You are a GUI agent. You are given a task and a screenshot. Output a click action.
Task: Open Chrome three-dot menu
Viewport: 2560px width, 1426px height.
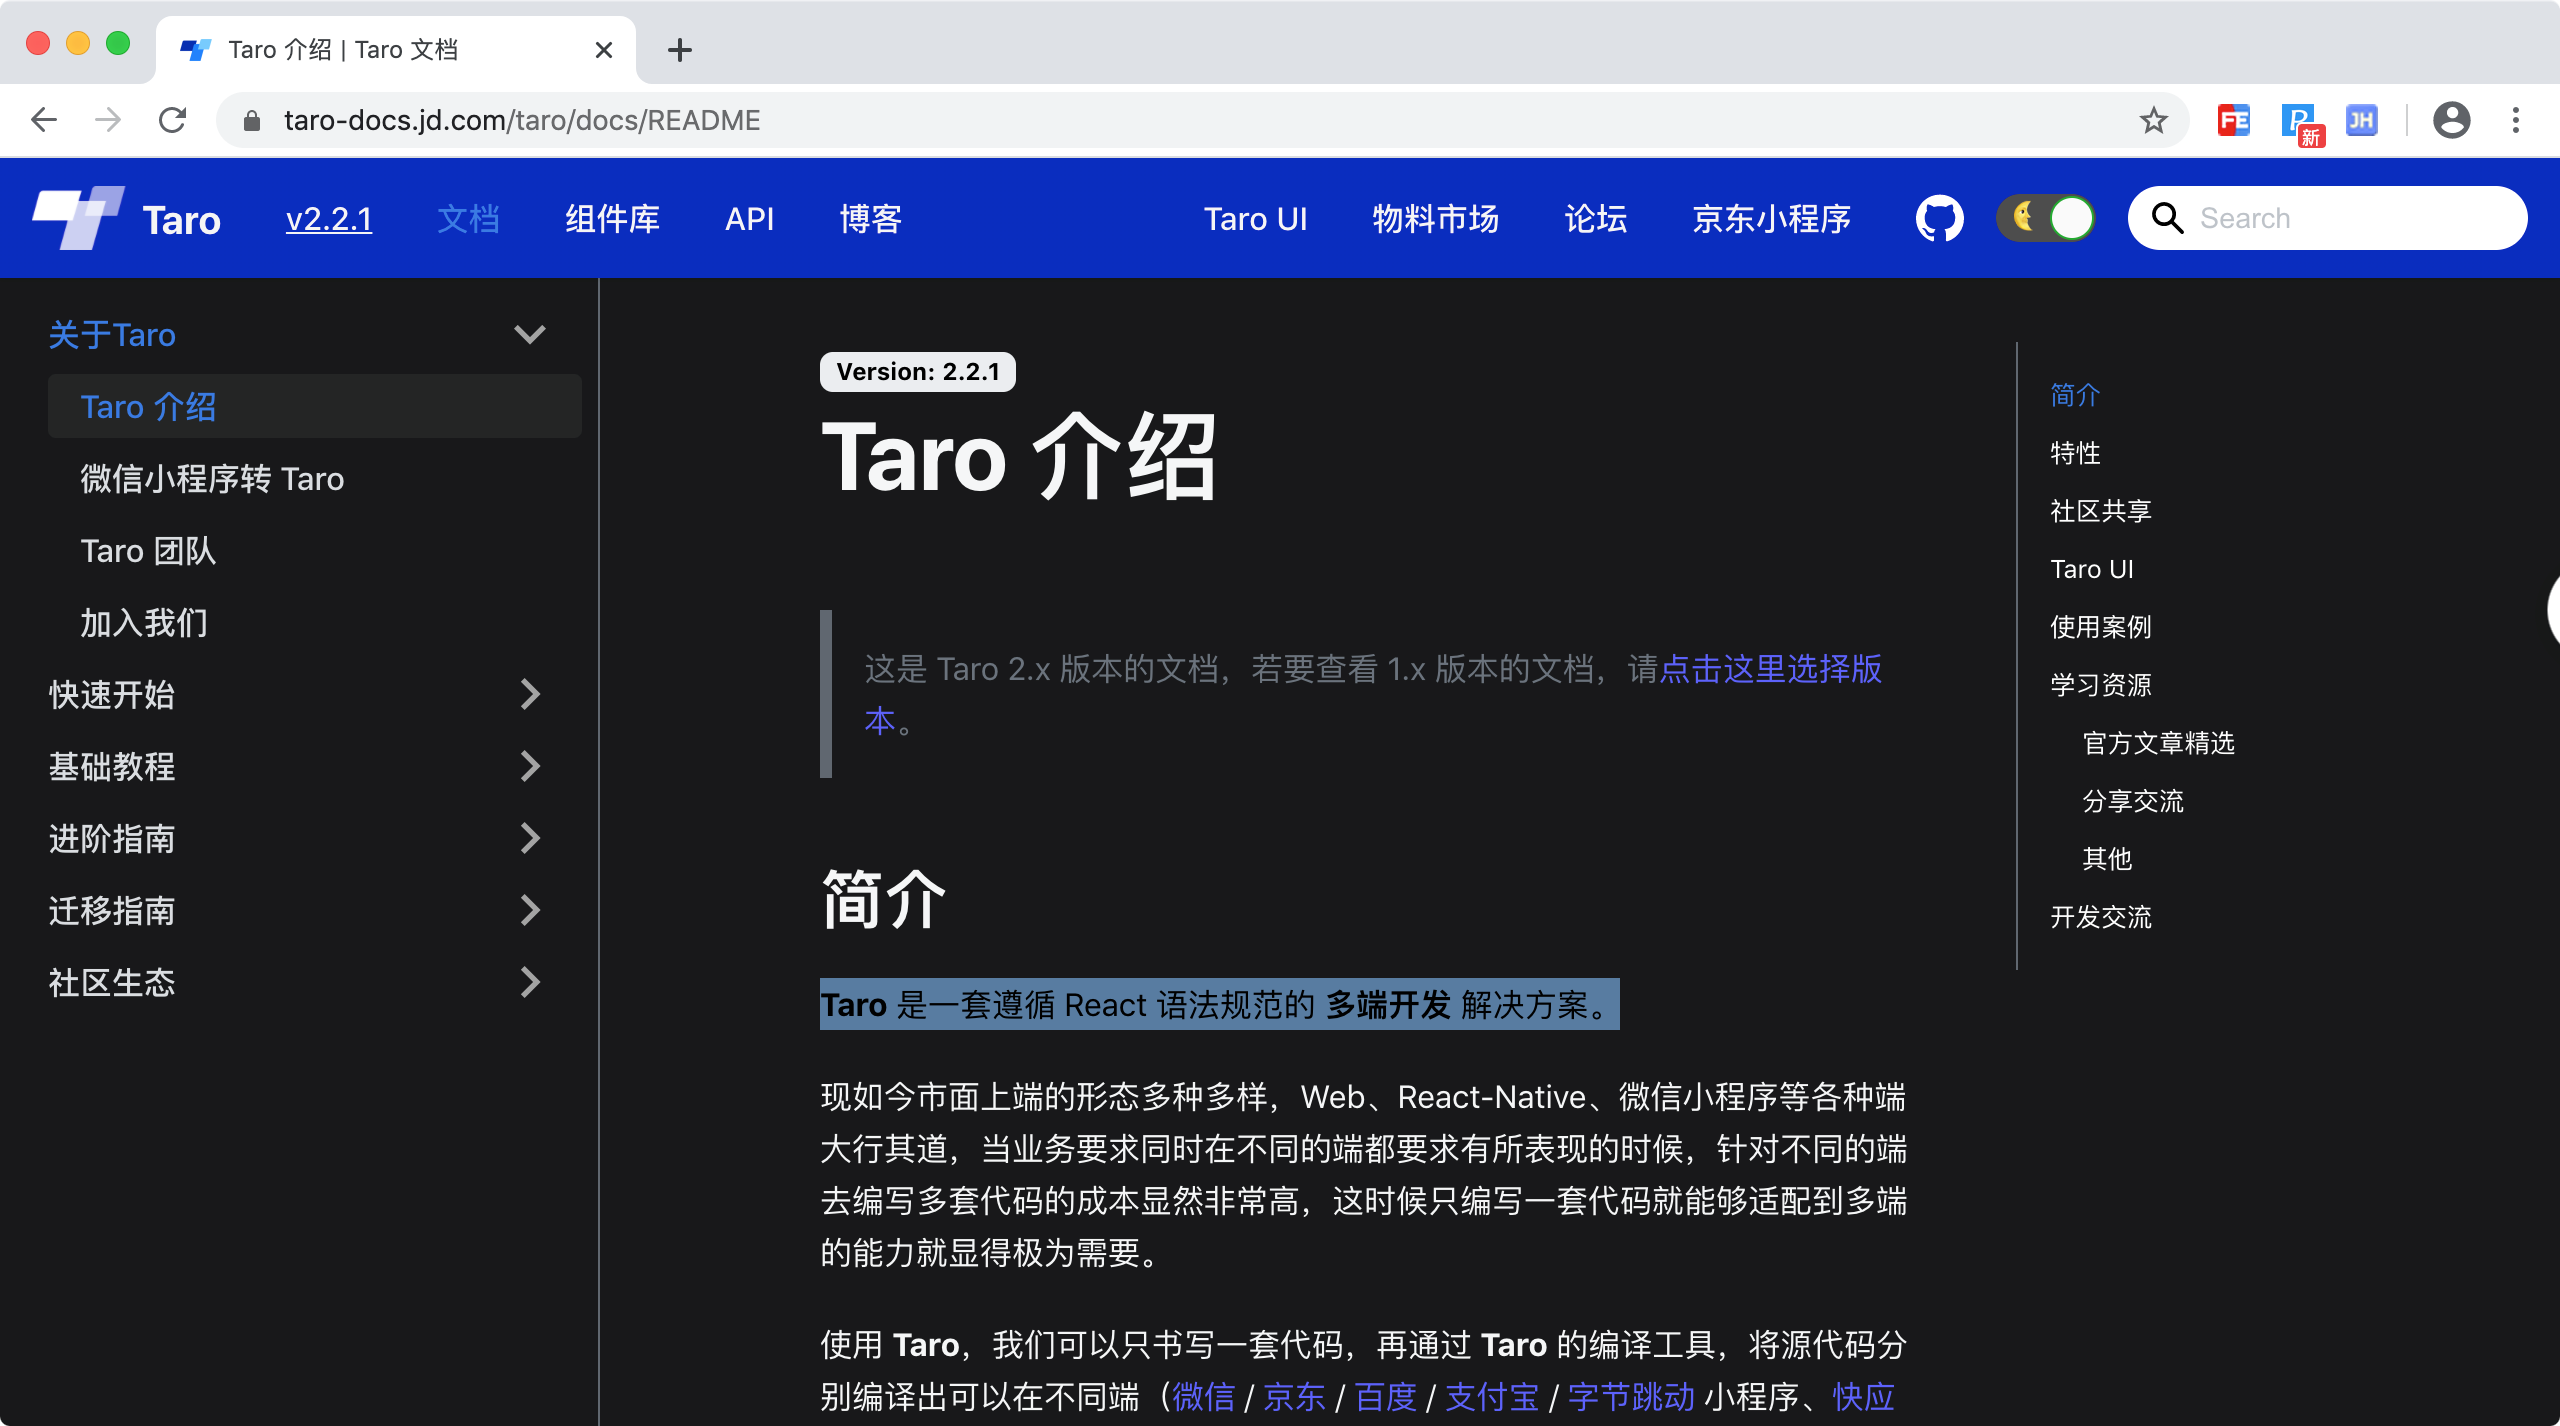[x=2516, y=120]
